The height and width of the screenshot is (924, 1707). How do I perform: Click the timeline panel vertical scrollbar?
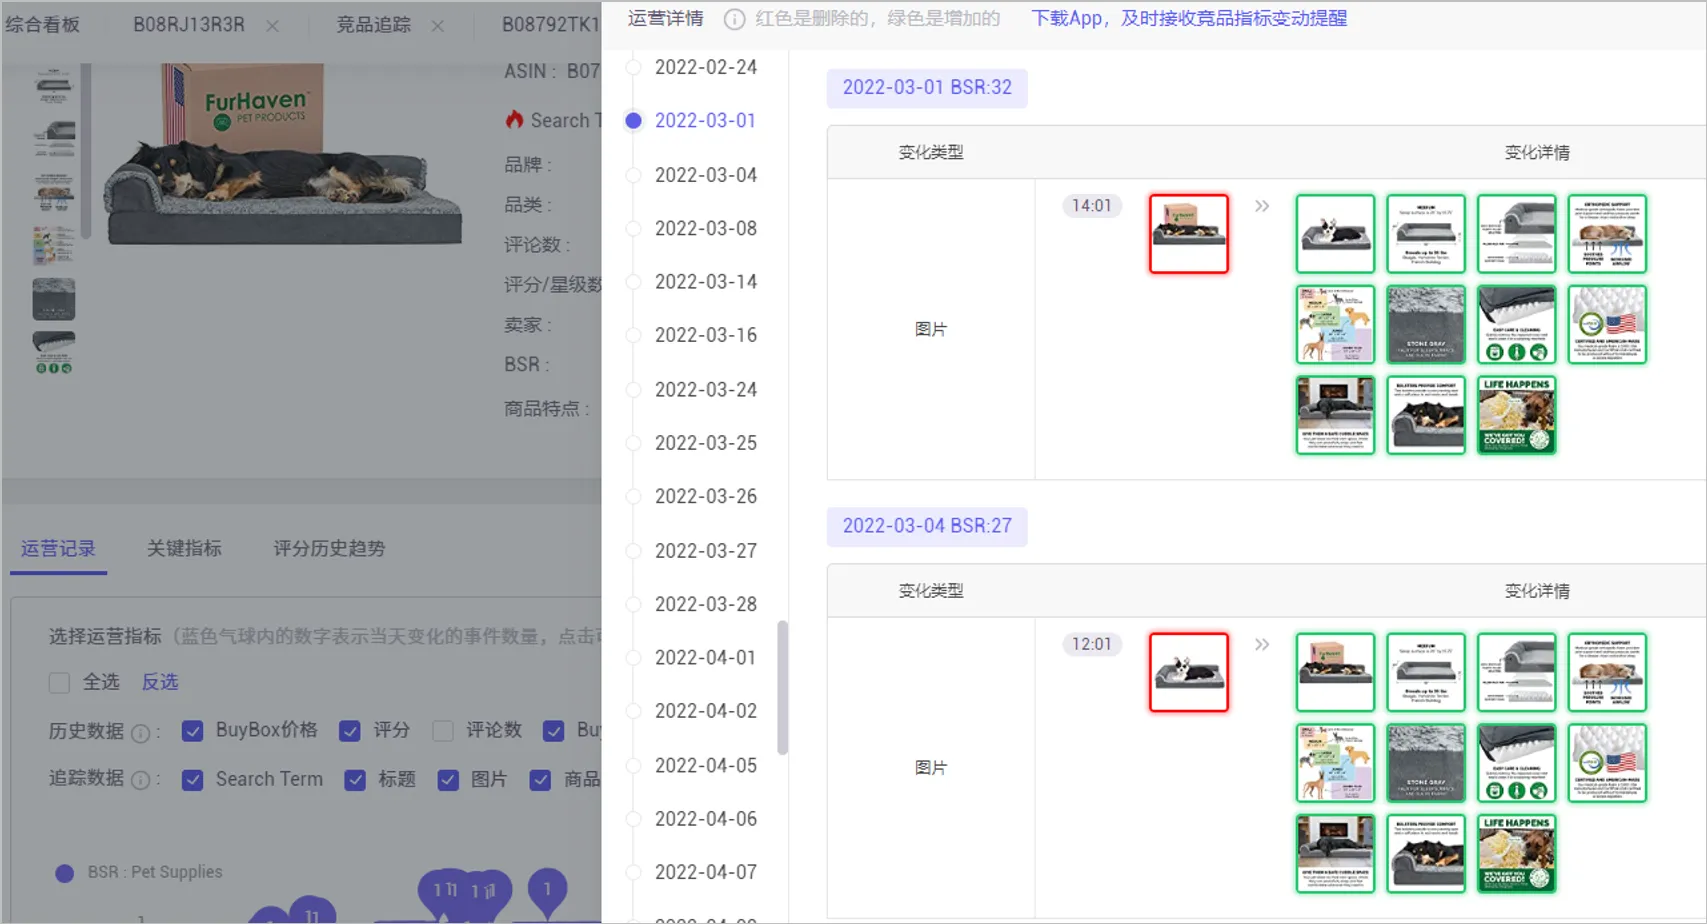coord(782,688)
